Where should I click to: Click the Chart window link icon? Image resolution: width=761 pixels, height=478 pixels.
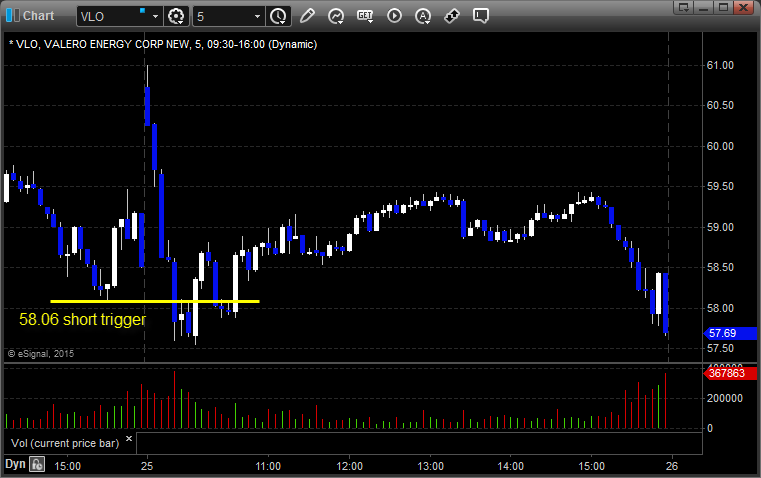tap(13, 16)
